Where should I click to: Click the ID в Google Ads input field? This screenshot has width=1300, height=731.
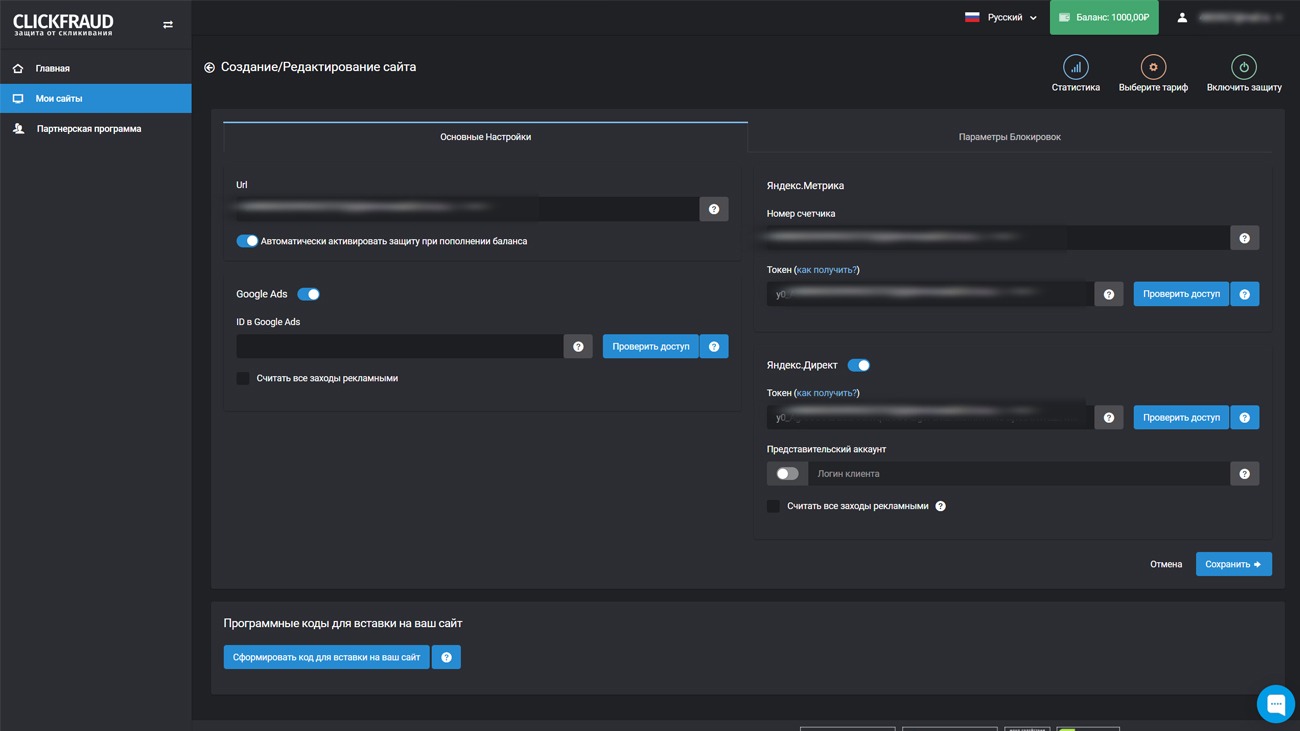point(399,346)
